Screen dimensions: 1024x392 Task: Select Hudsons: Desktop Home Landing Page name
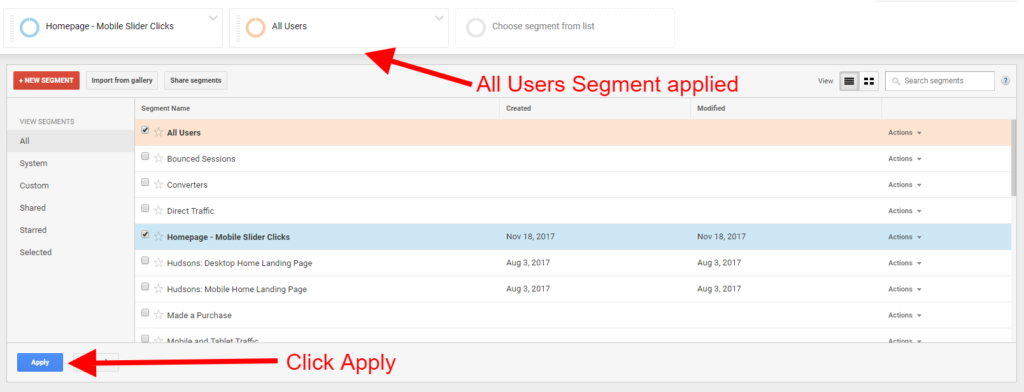(240, 263)
